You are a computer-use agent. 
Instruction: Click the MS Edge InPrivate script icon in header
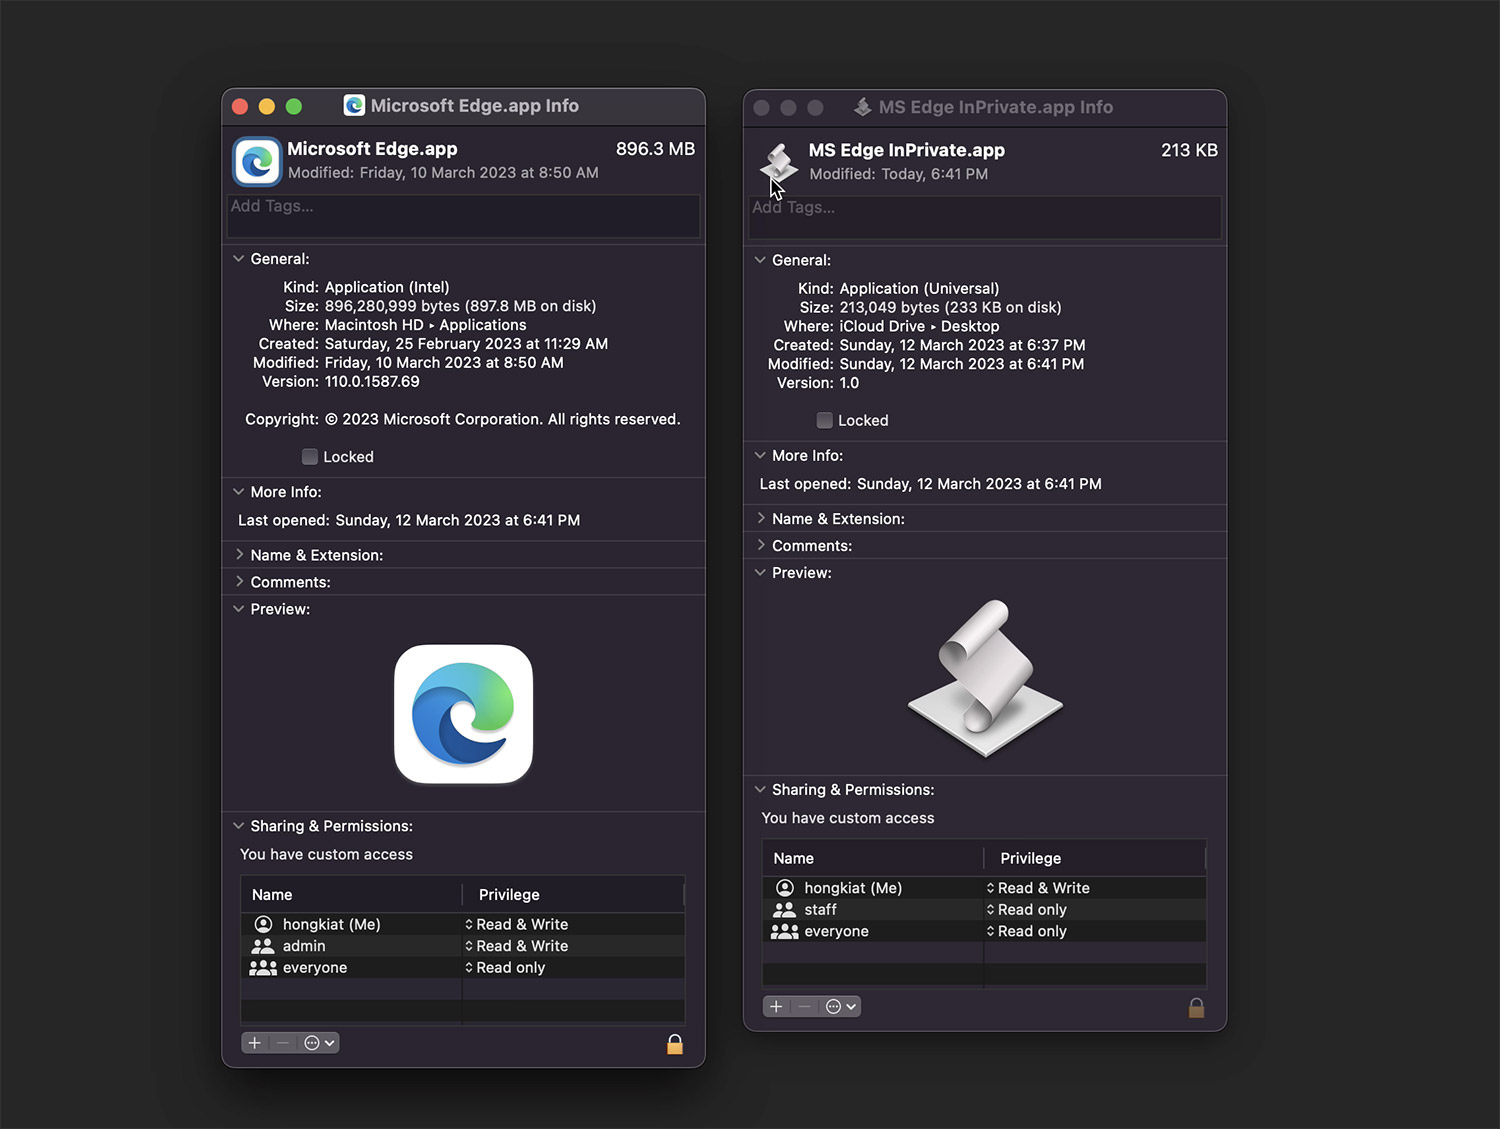(x=778, y=163)
